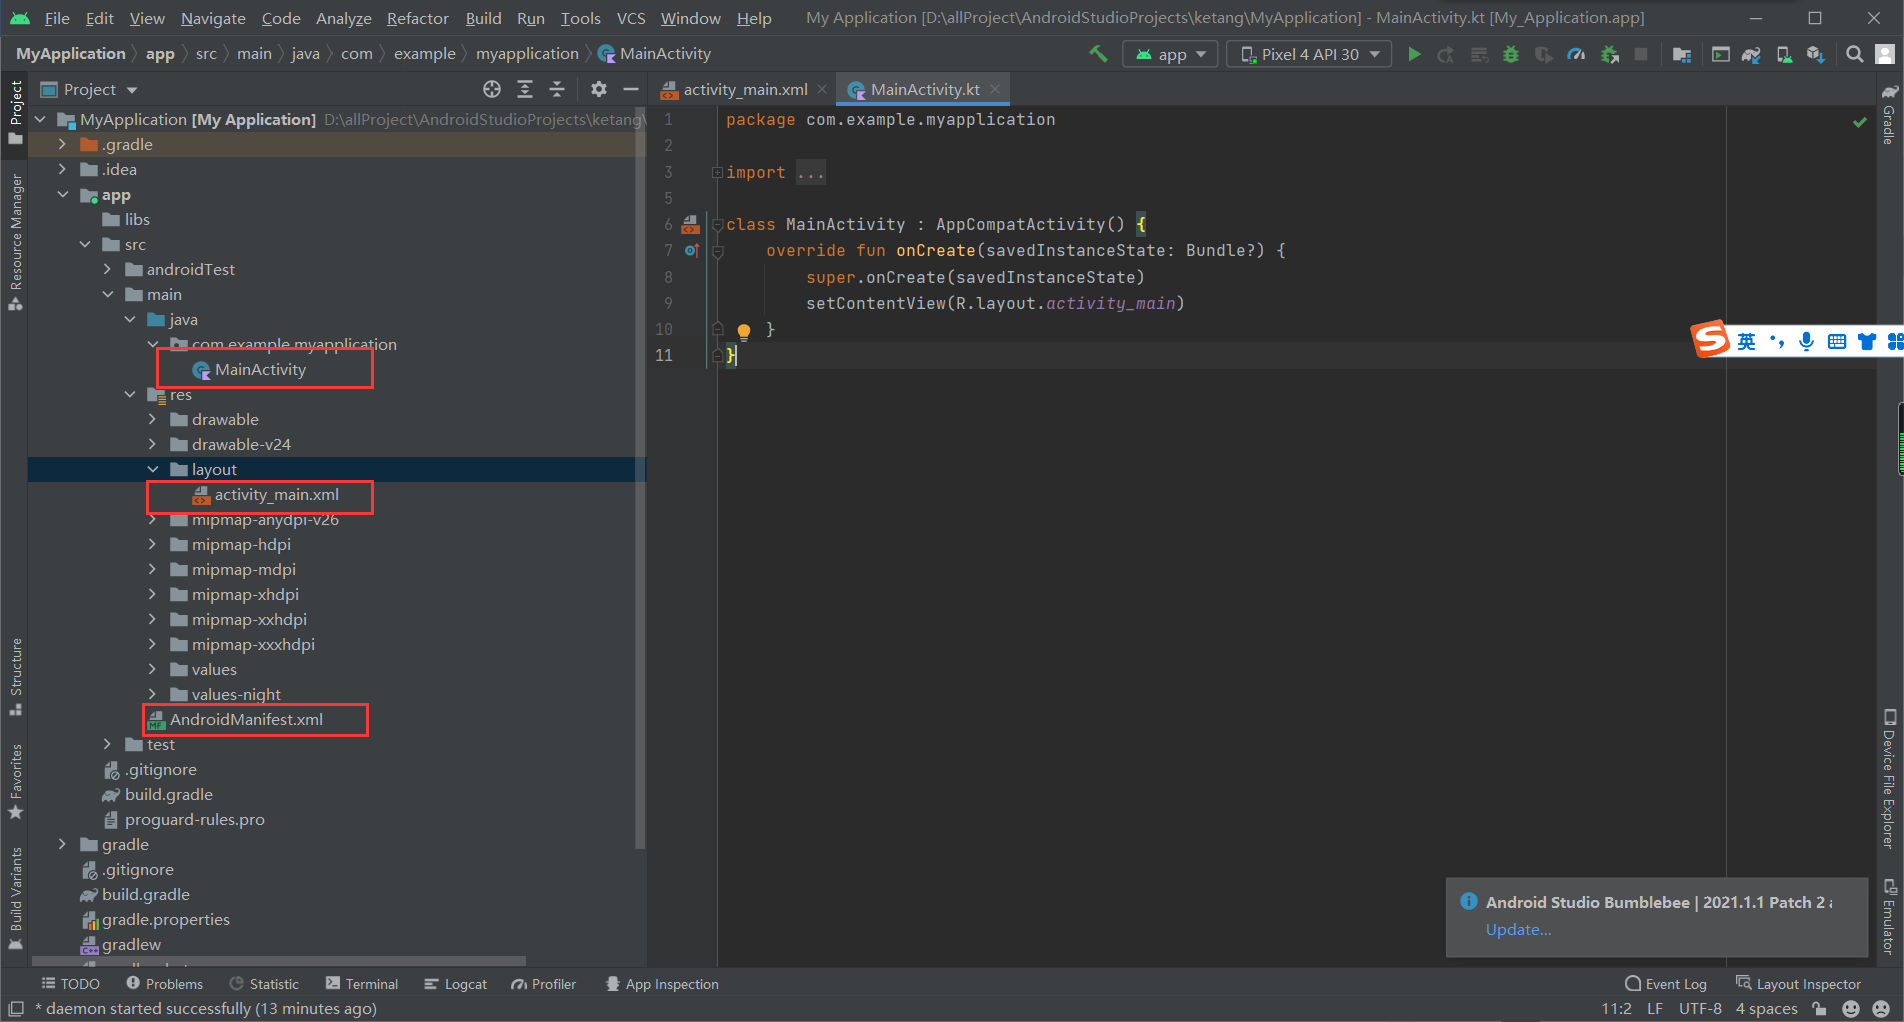1904x1022 pixels.
Task: Open the Pixel 4 API 30 device dropdown
Action: tap(1309, 54)
